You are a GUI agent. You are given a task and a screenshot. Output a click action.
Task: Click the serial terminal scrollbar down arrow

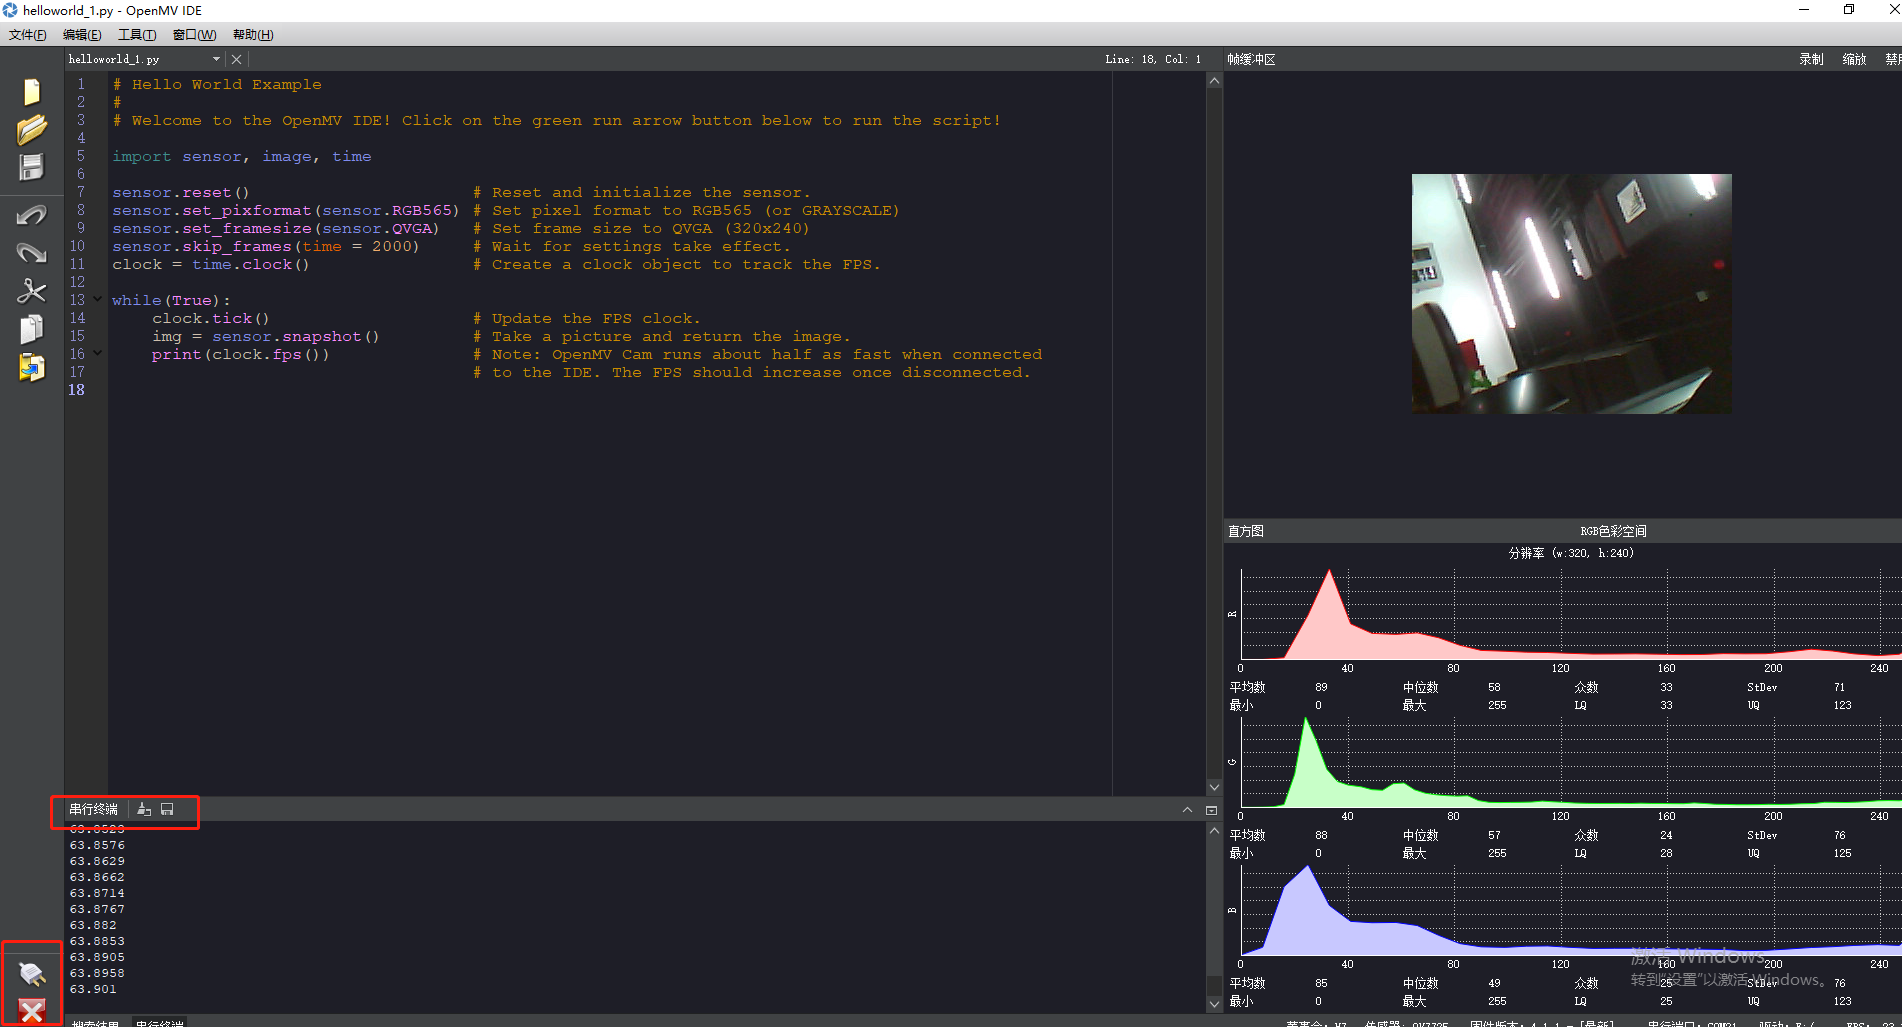1214,1004
